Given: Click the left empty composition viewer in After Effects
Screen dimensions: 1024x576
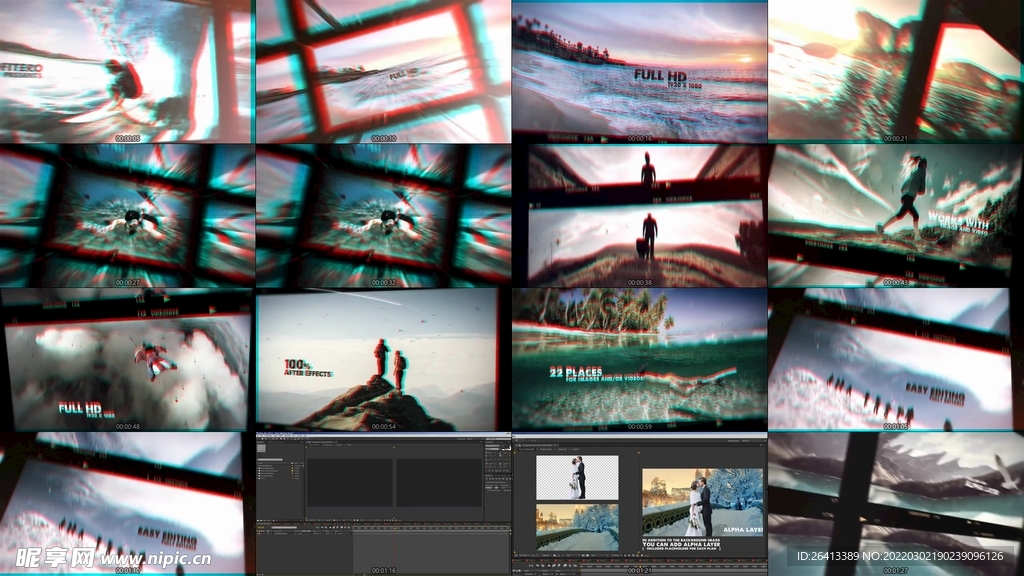Looking at the screenshot, I should (x=349, y=482).
